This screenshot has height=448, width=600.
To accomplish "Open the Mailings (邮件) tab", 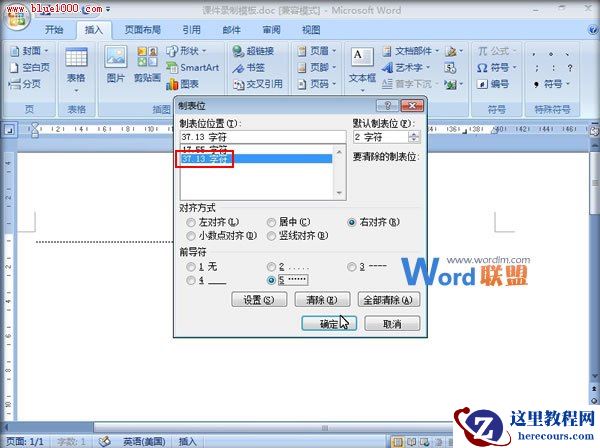I will (232, 30).
